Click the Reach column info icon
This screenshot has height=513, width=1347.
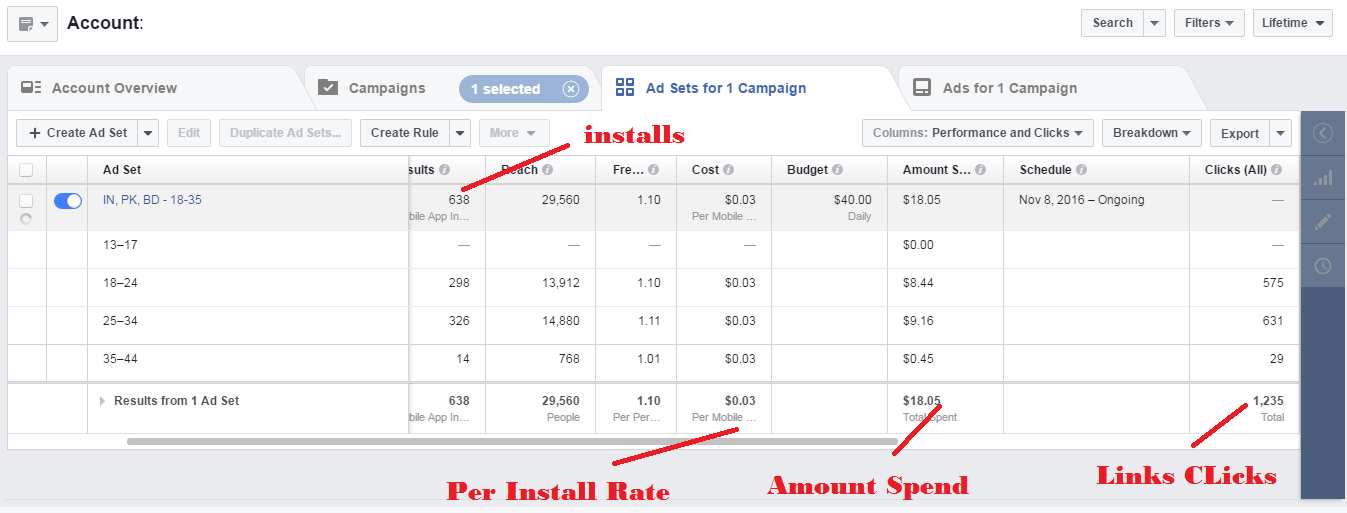coord(548,170)
